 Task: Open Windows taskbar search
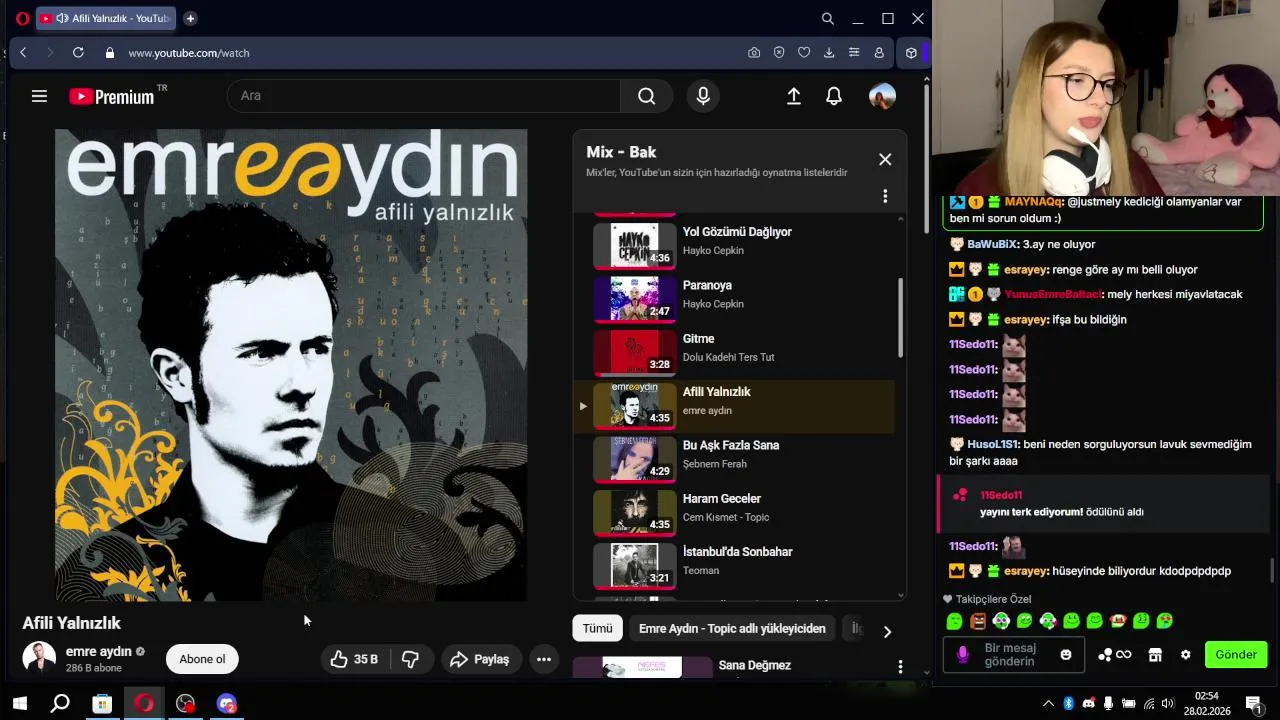[60, 704]
